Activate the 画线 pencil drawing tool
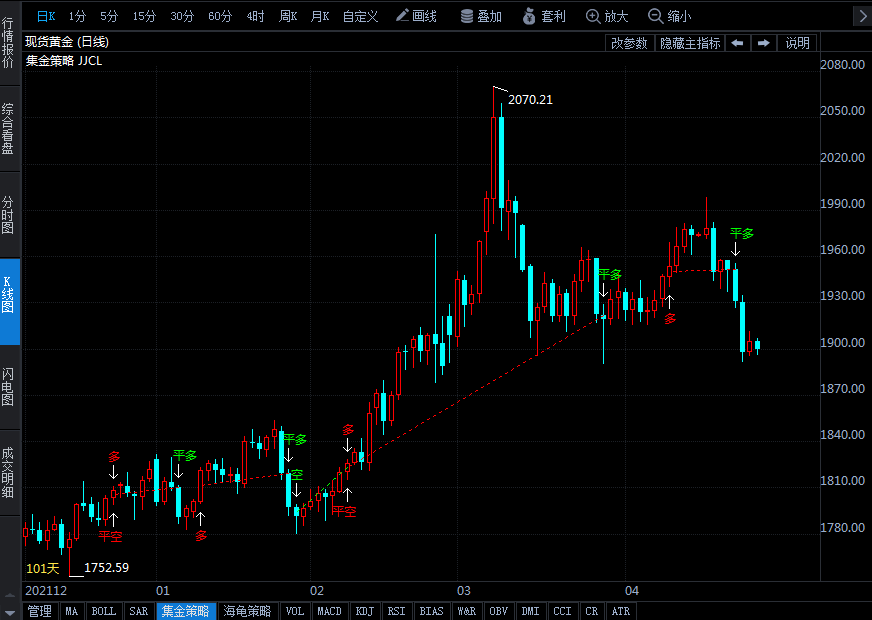 coord(416,16)
